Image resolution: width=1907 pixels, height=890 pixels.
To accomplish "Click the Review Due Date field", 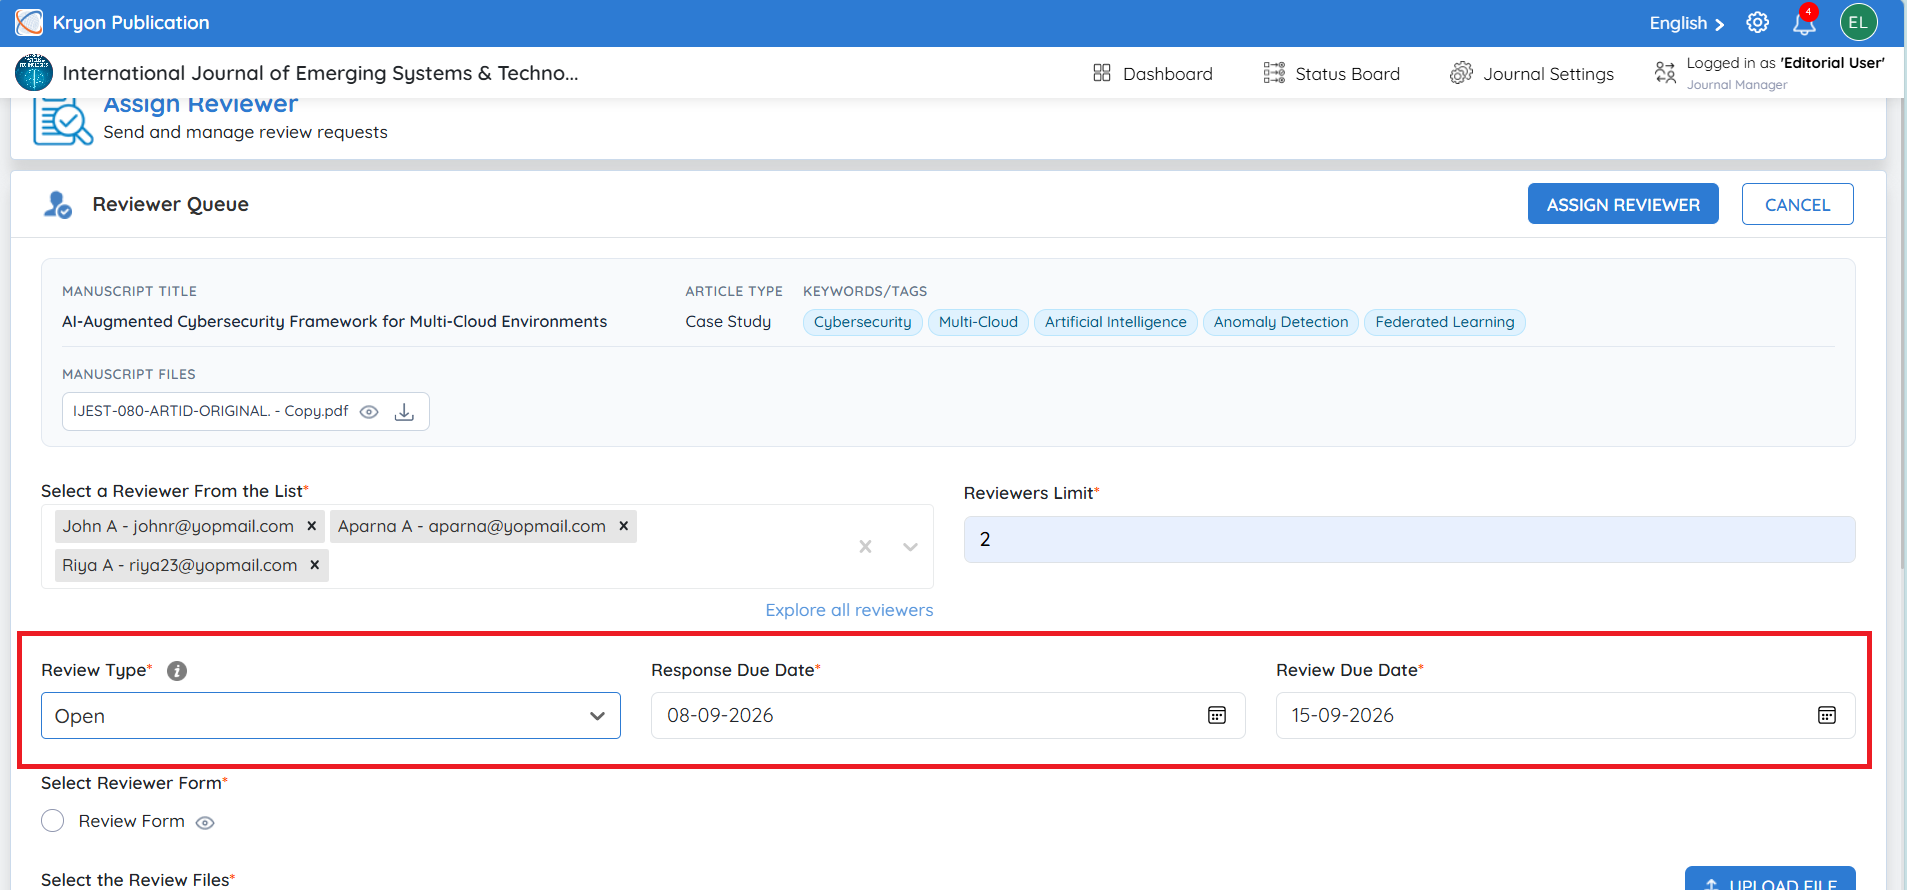I will pyautogui.click(x=1565, y=715).
